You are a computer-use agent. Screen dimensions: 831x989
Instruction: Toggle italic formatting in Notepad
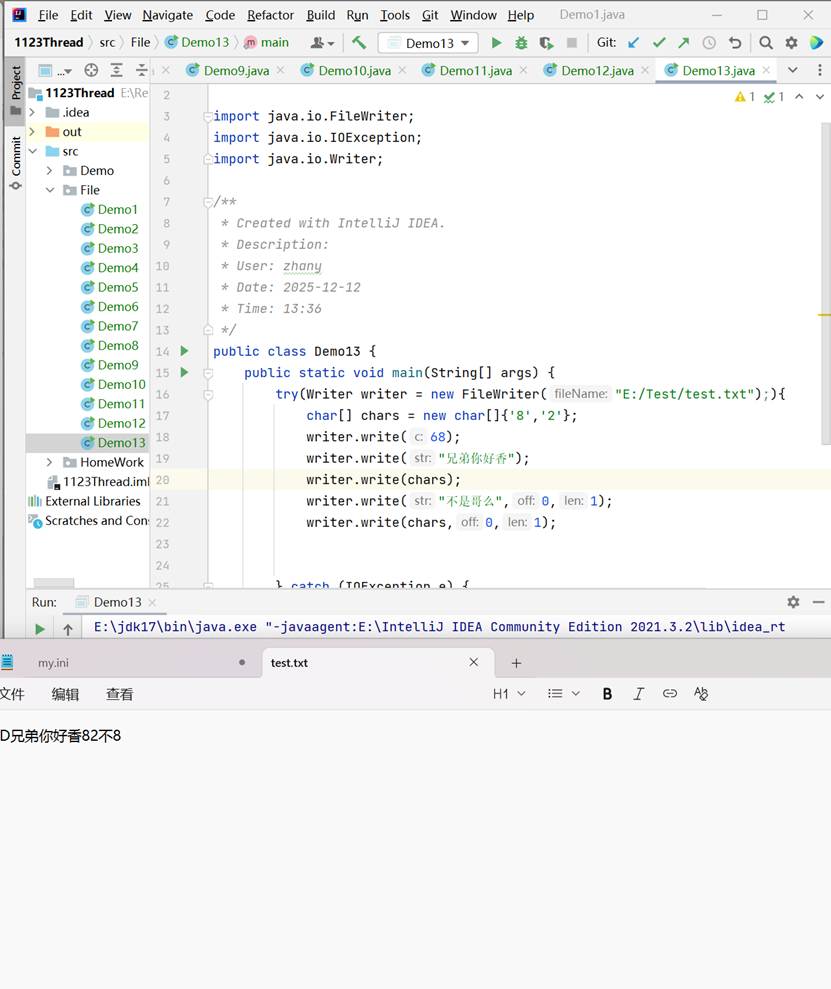point(638,694)
